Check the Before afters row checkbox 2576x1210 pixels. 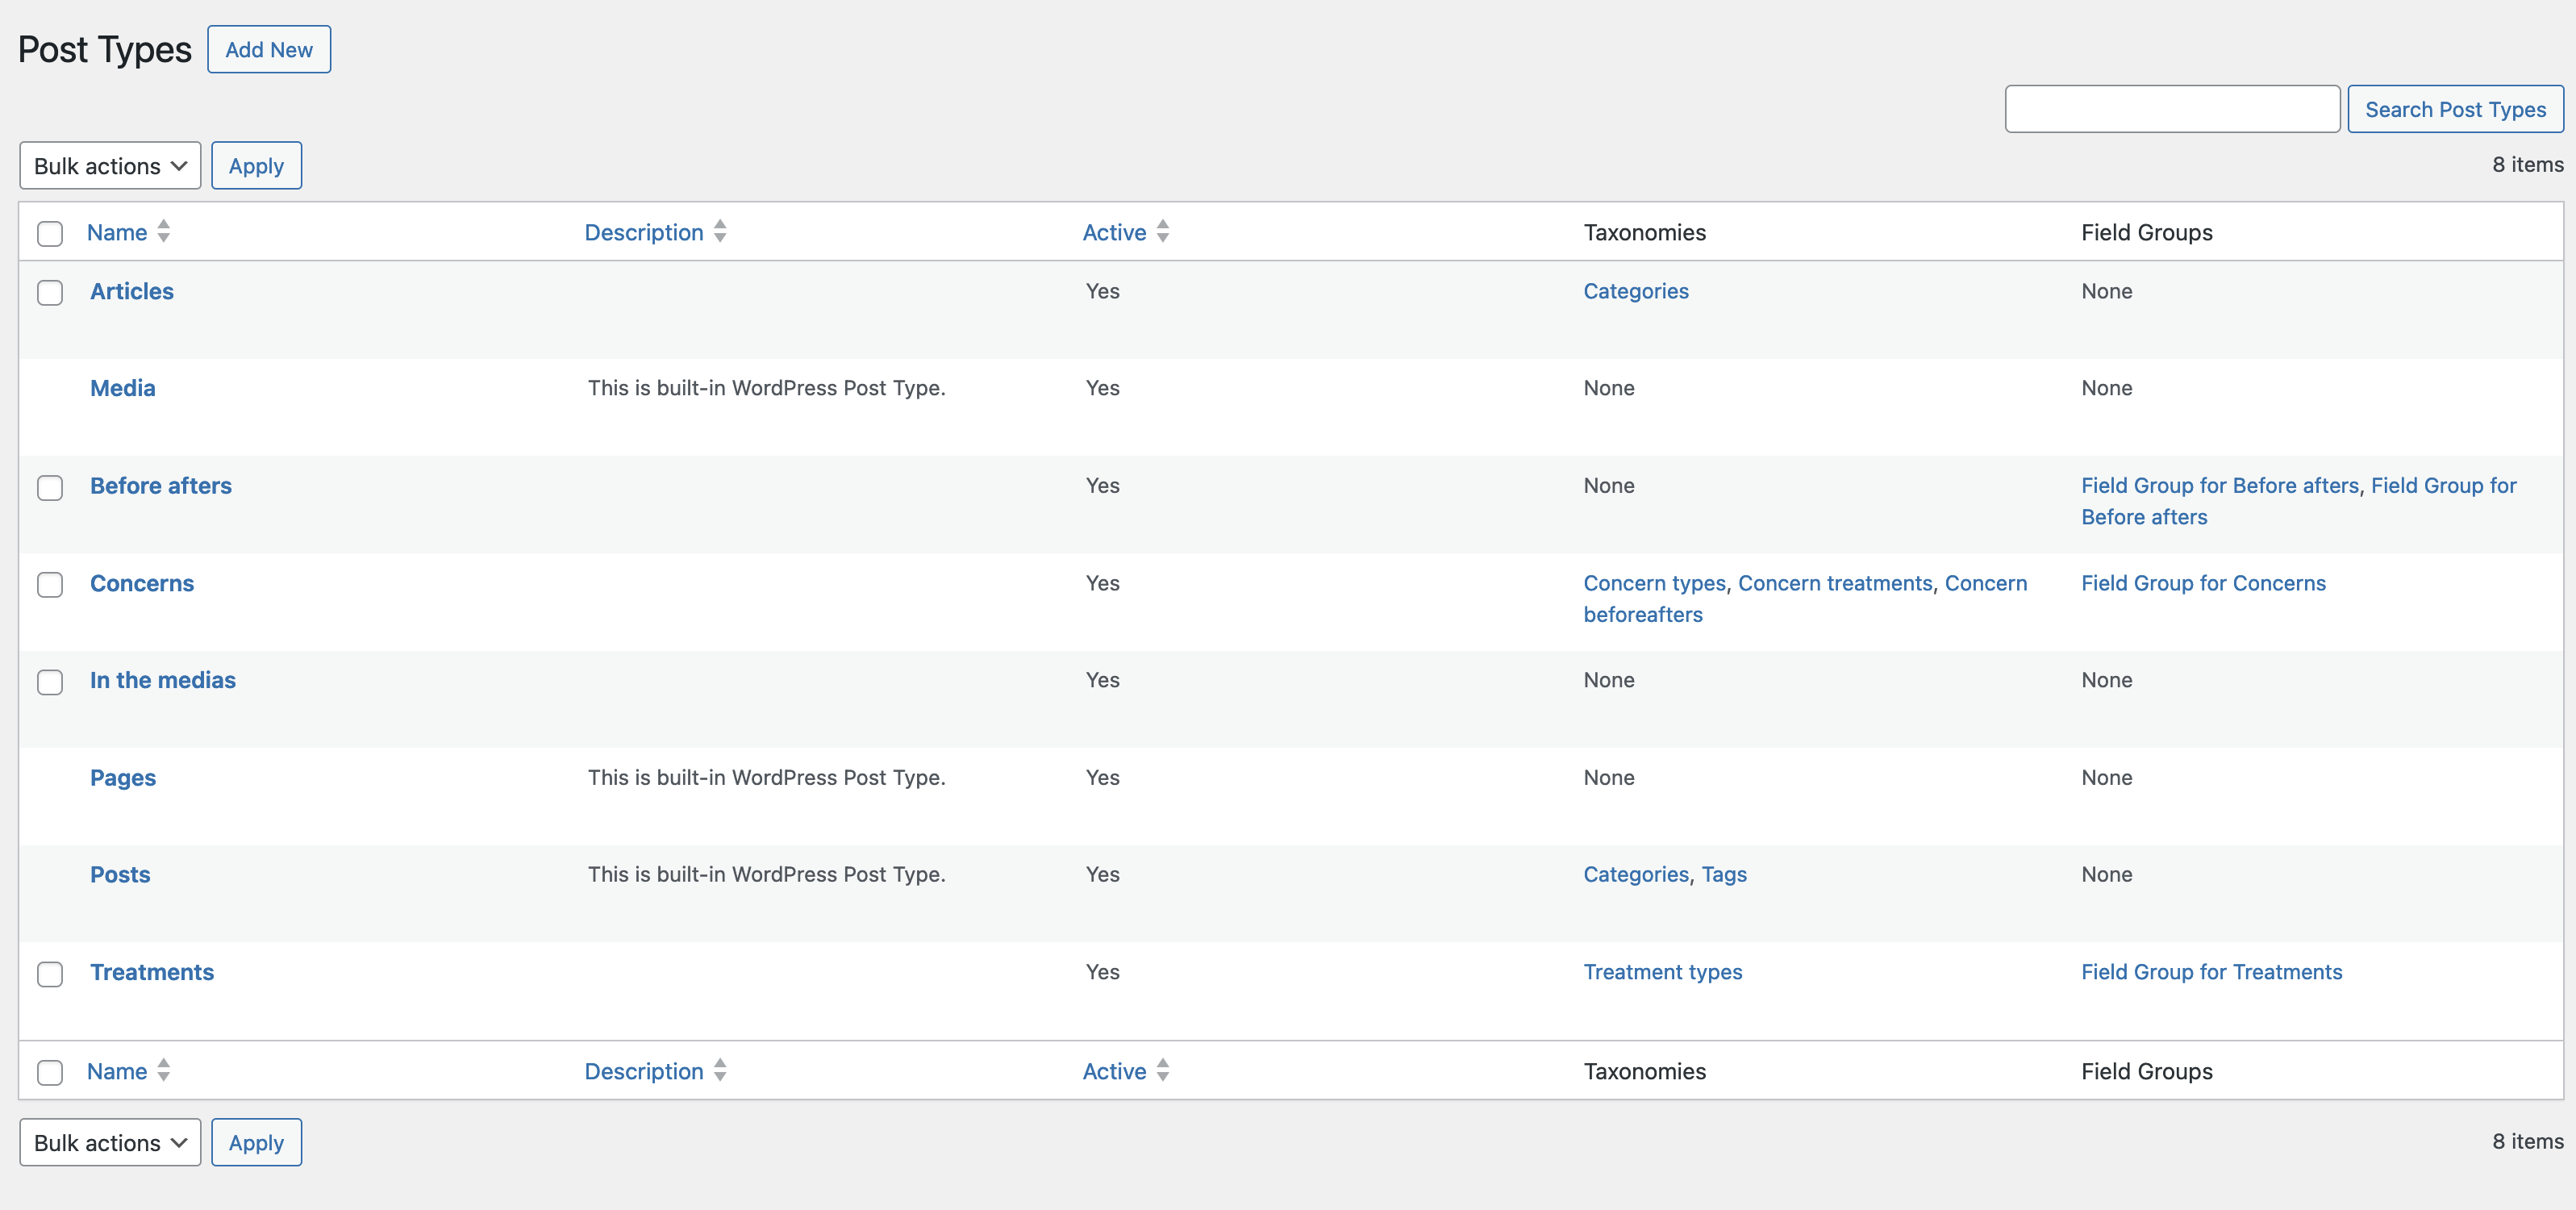[x=50, y=488]
